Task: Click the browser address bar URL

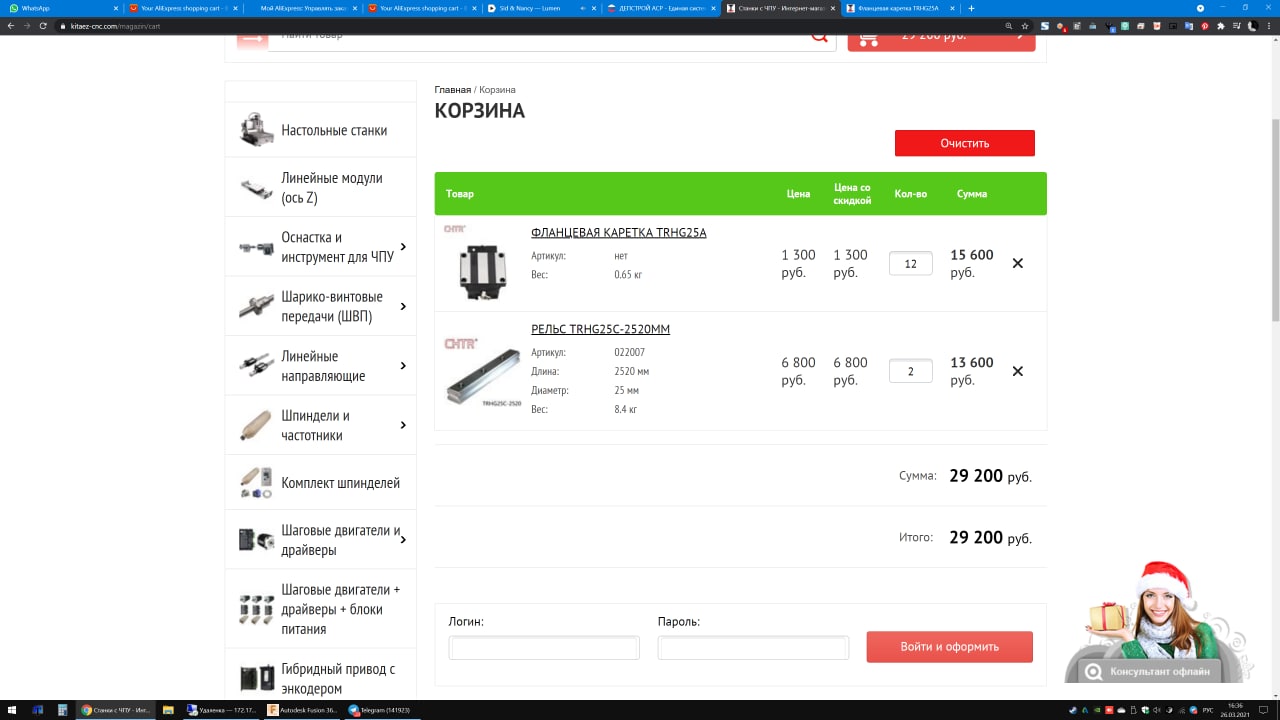Action: pyautogui.click(x=116, y=26)
